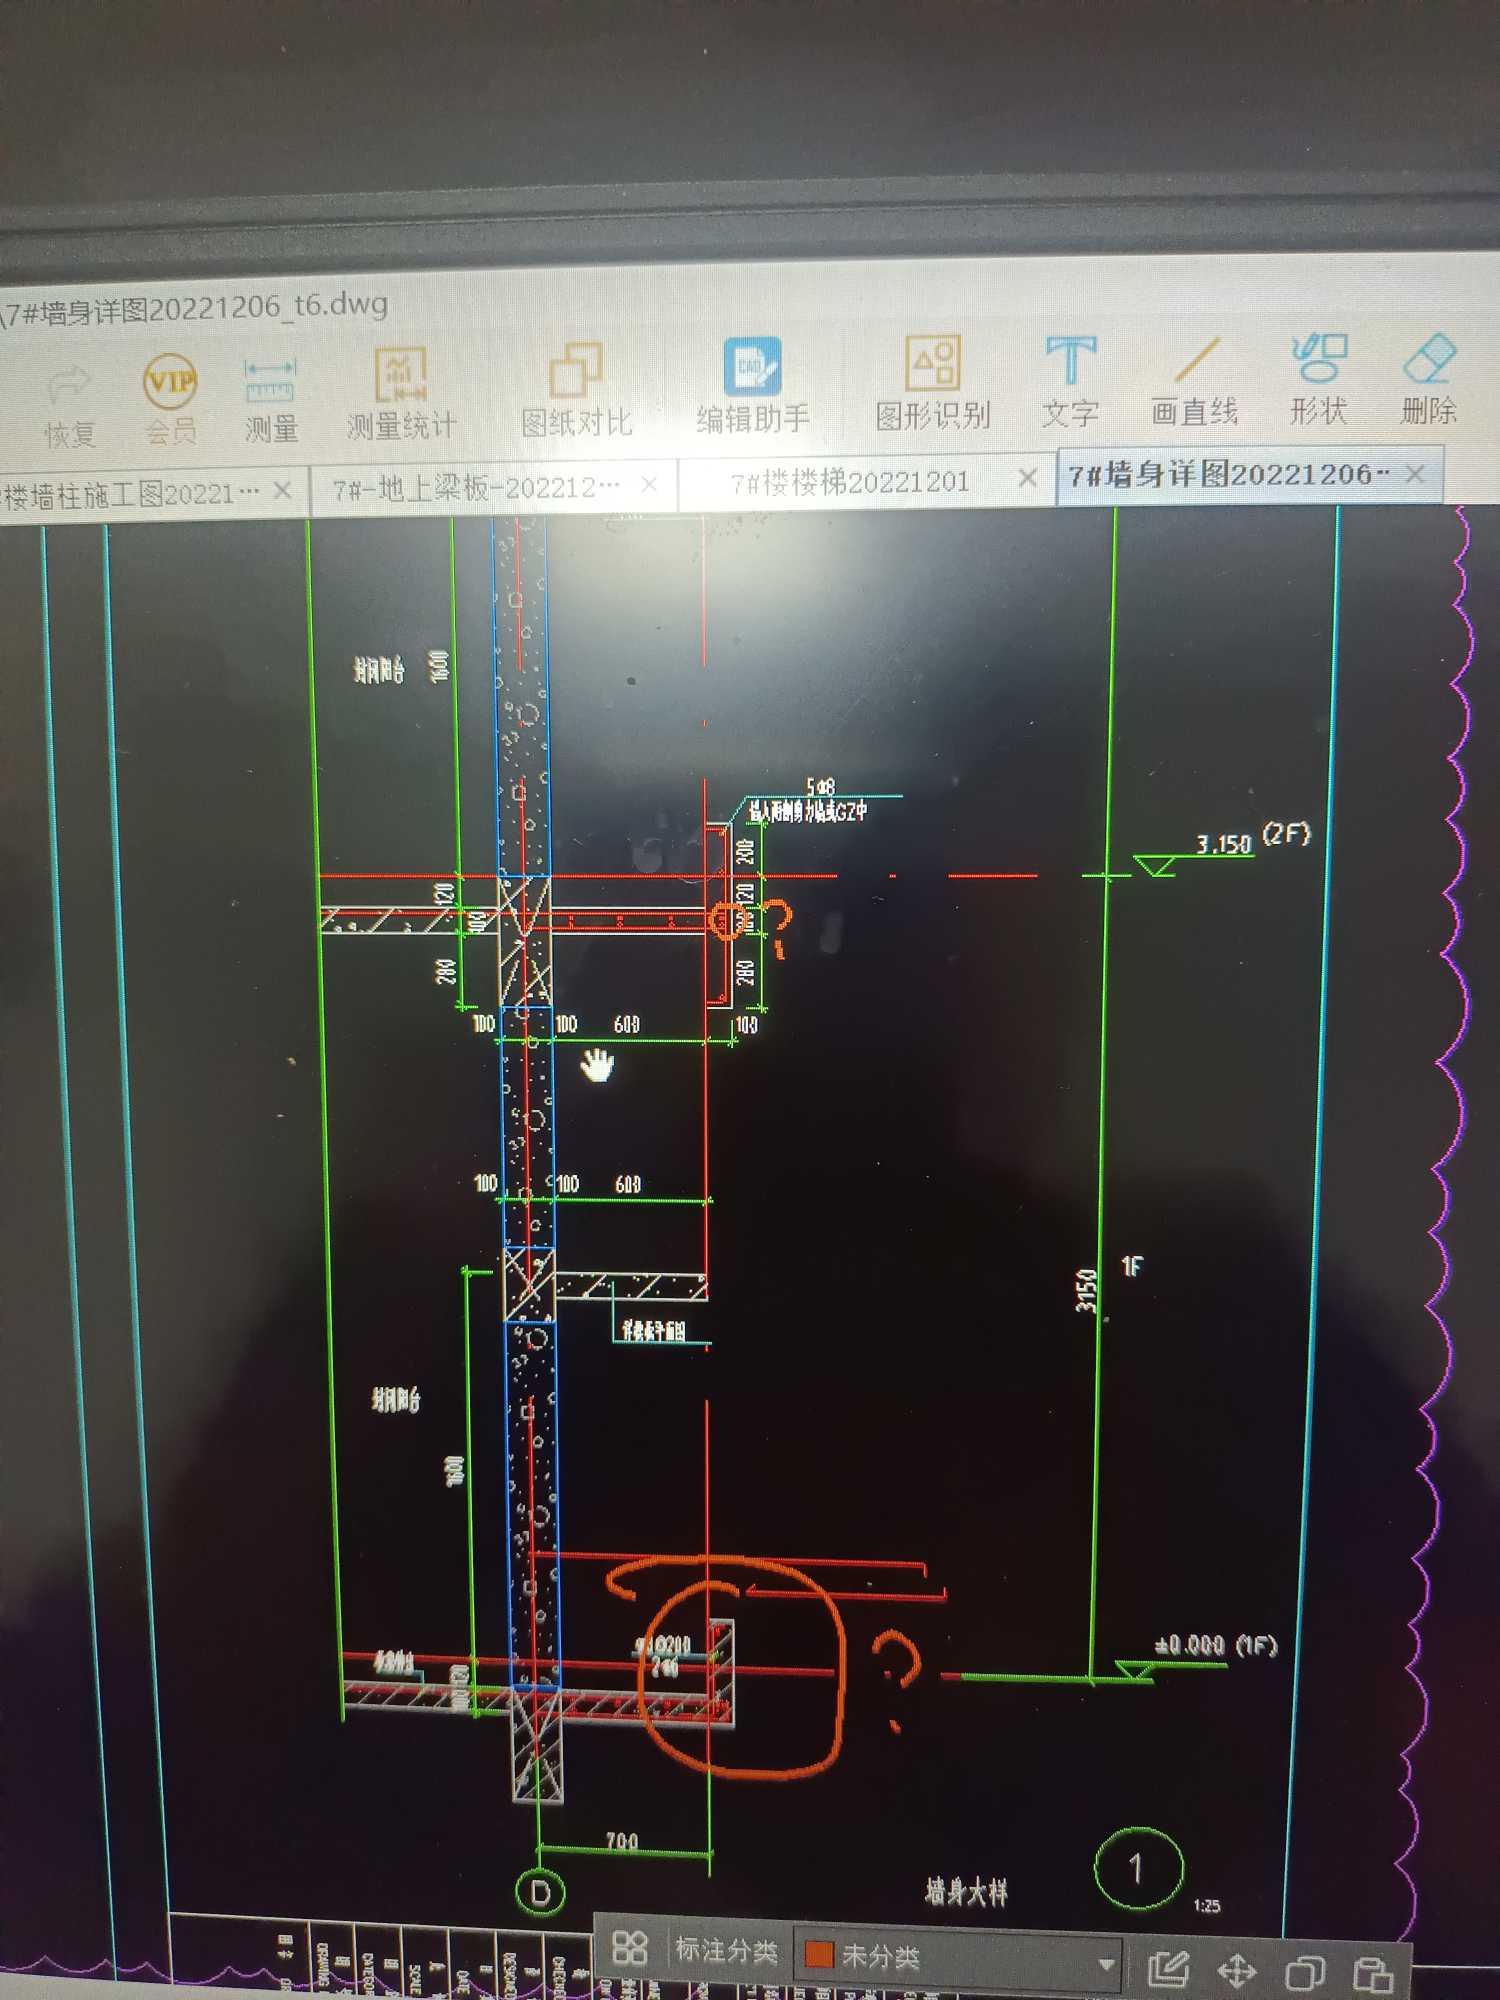Screen dimensions: 1500x2000
Task: Click the copy annotation icon
Action: [x=1305, y=1973]
